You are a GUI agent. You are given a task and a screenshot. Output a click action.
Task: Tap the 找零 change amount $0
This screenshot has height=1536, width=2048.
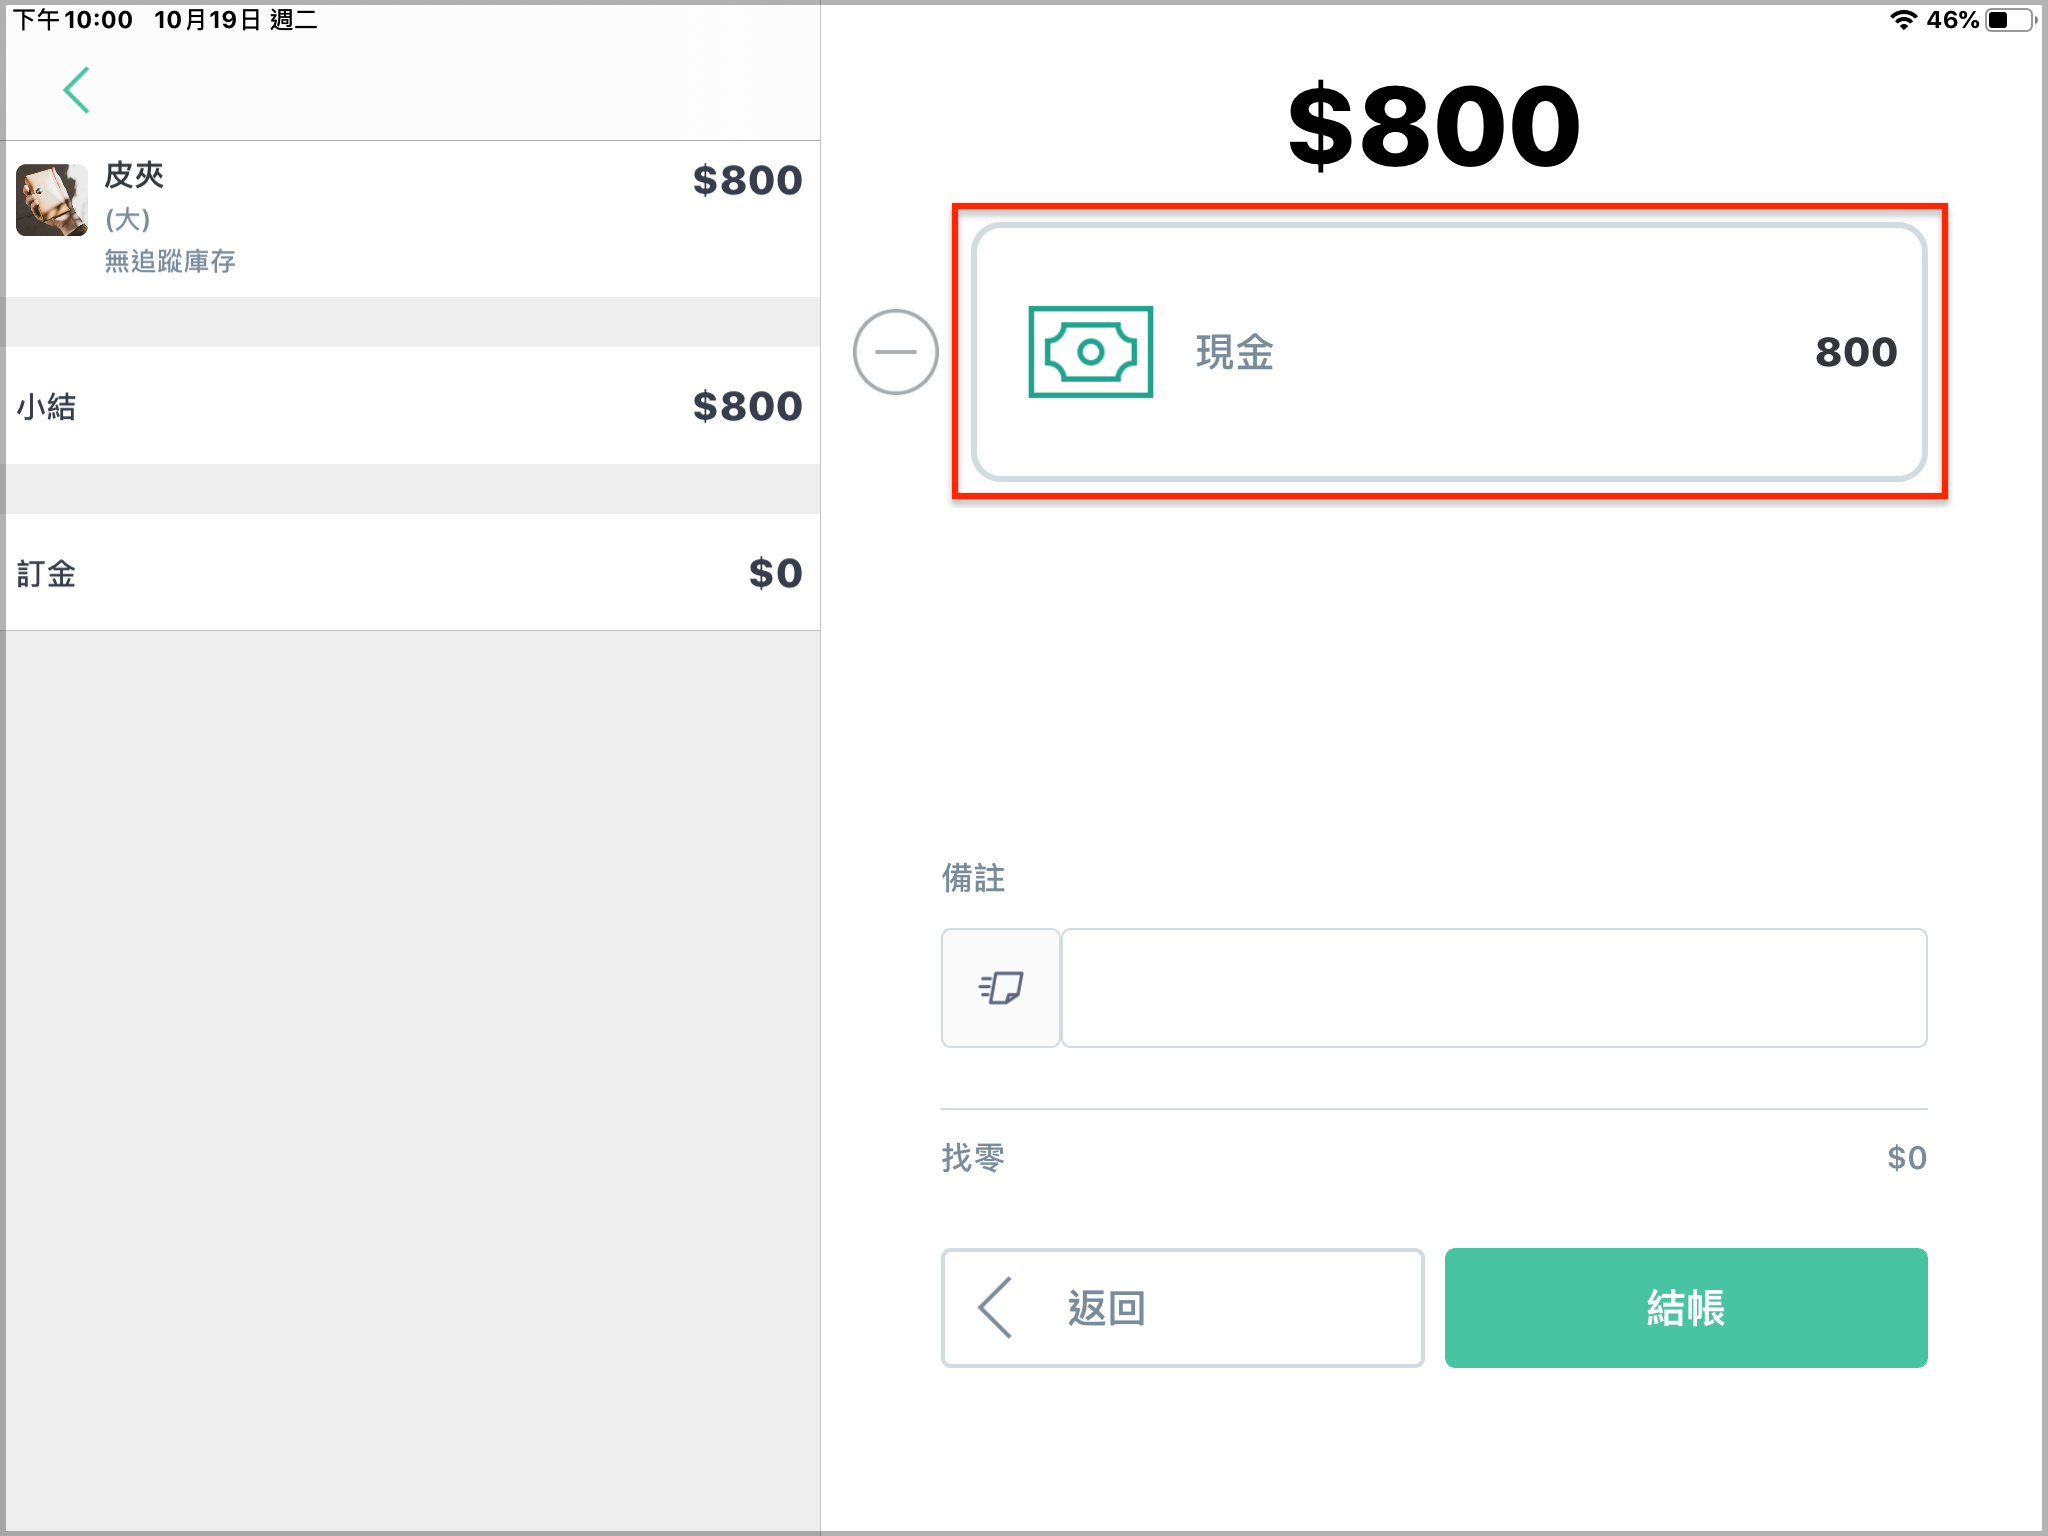[x=1906, y=1158]
